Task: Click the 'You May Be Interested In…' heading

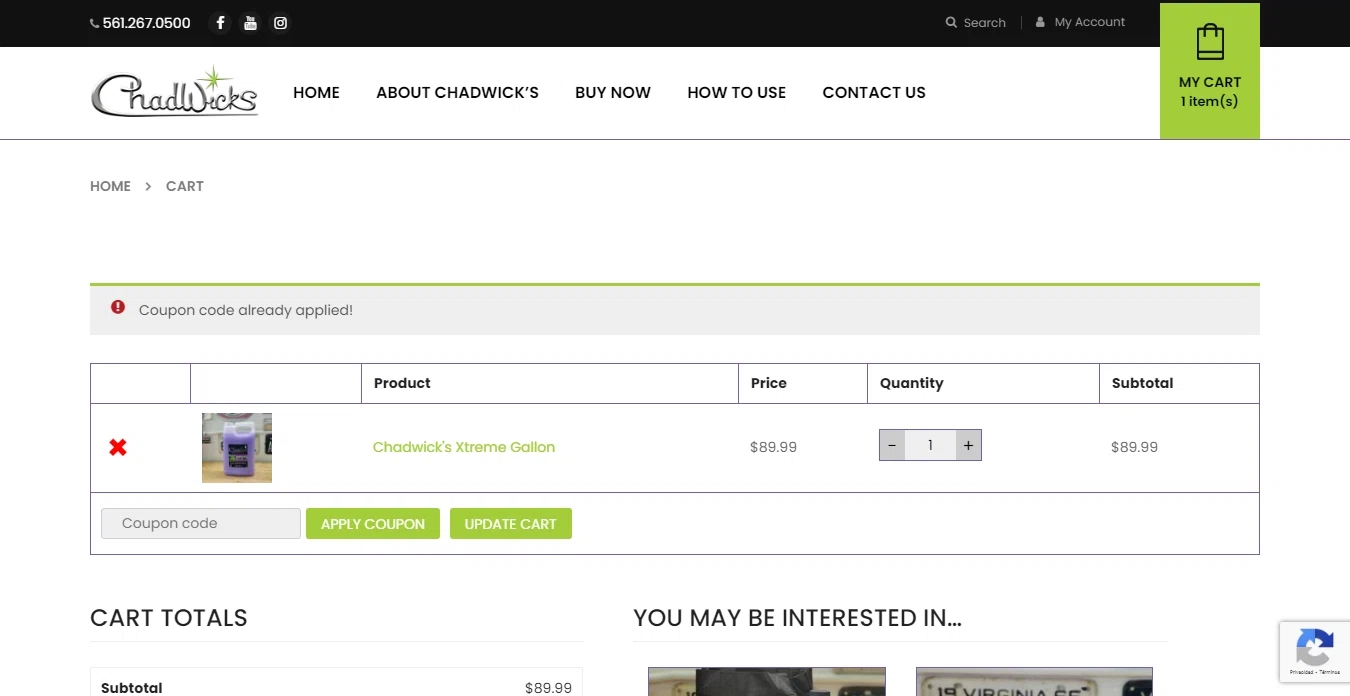Action: click(x=797, y=618)
